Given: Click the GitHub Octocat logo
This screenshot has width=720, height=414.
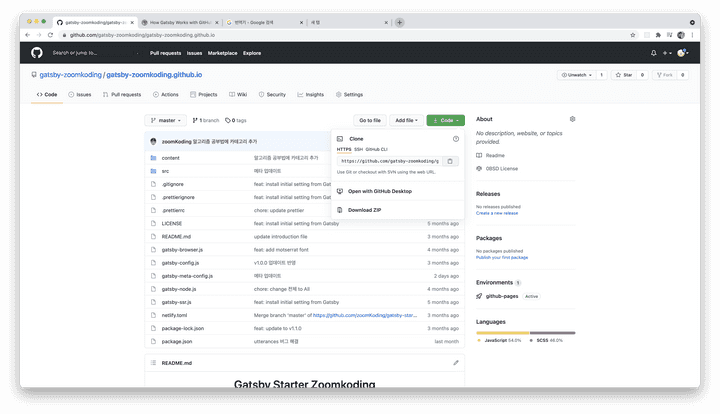Looking at the screenshot, I should point(37,53).
